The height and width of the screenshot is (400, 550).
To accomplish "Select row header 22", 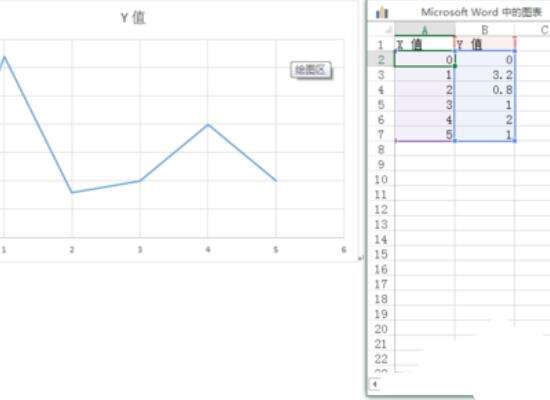I will tap(381, 359).
